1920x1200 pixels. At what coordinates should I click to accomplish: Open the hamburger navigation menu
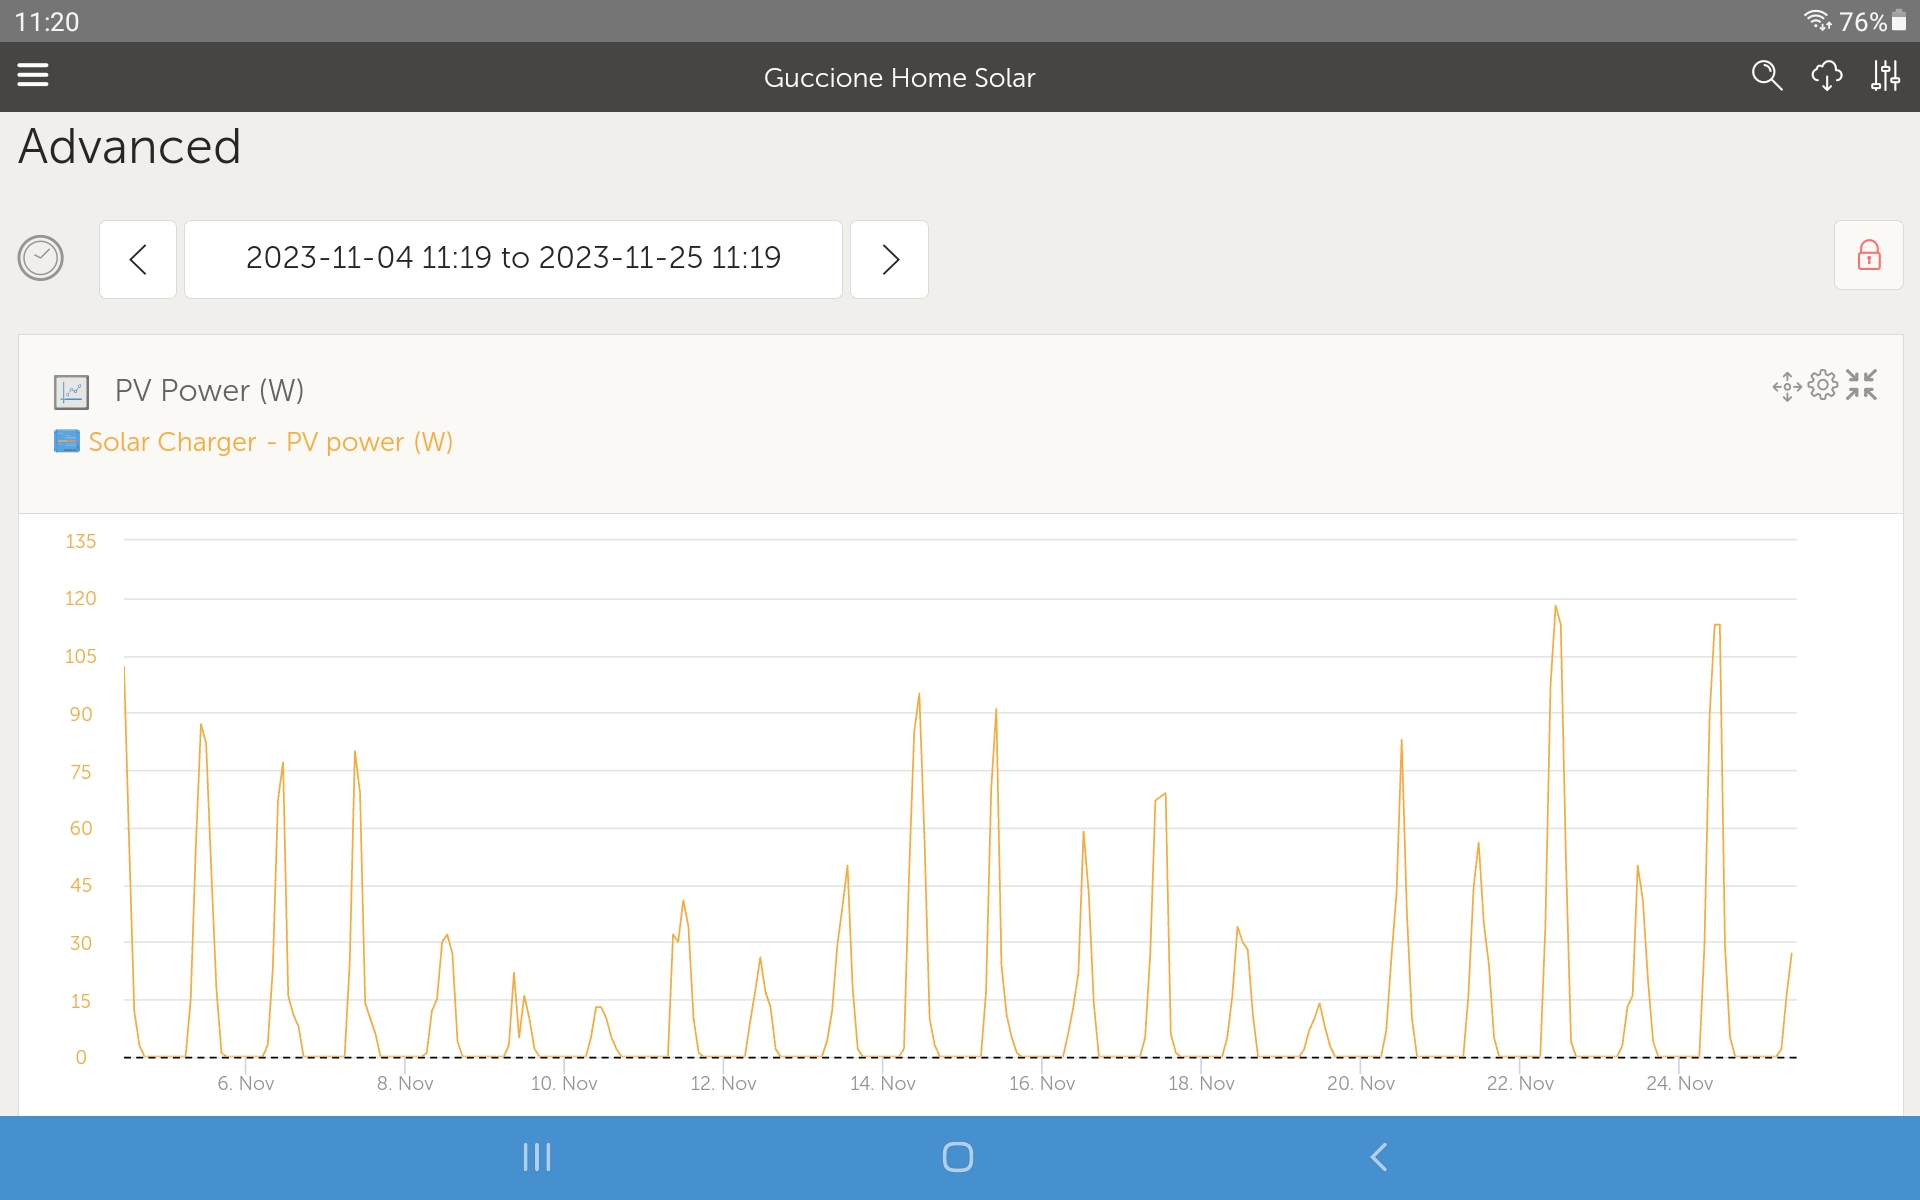(33, 75)
